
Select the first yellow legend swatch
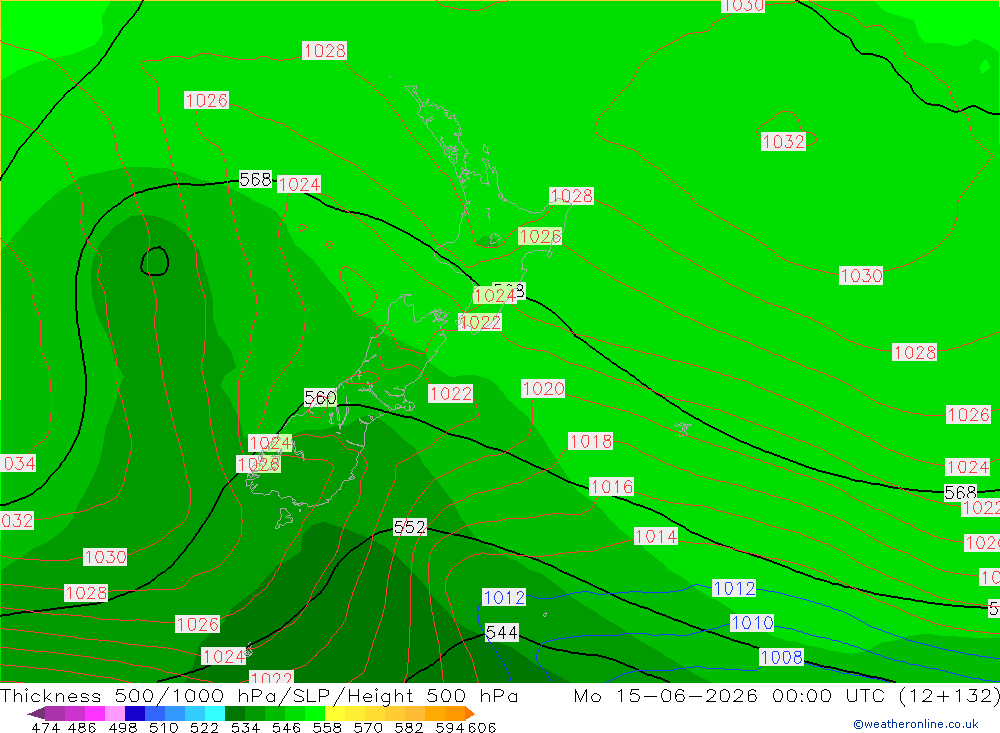(335, 713)
